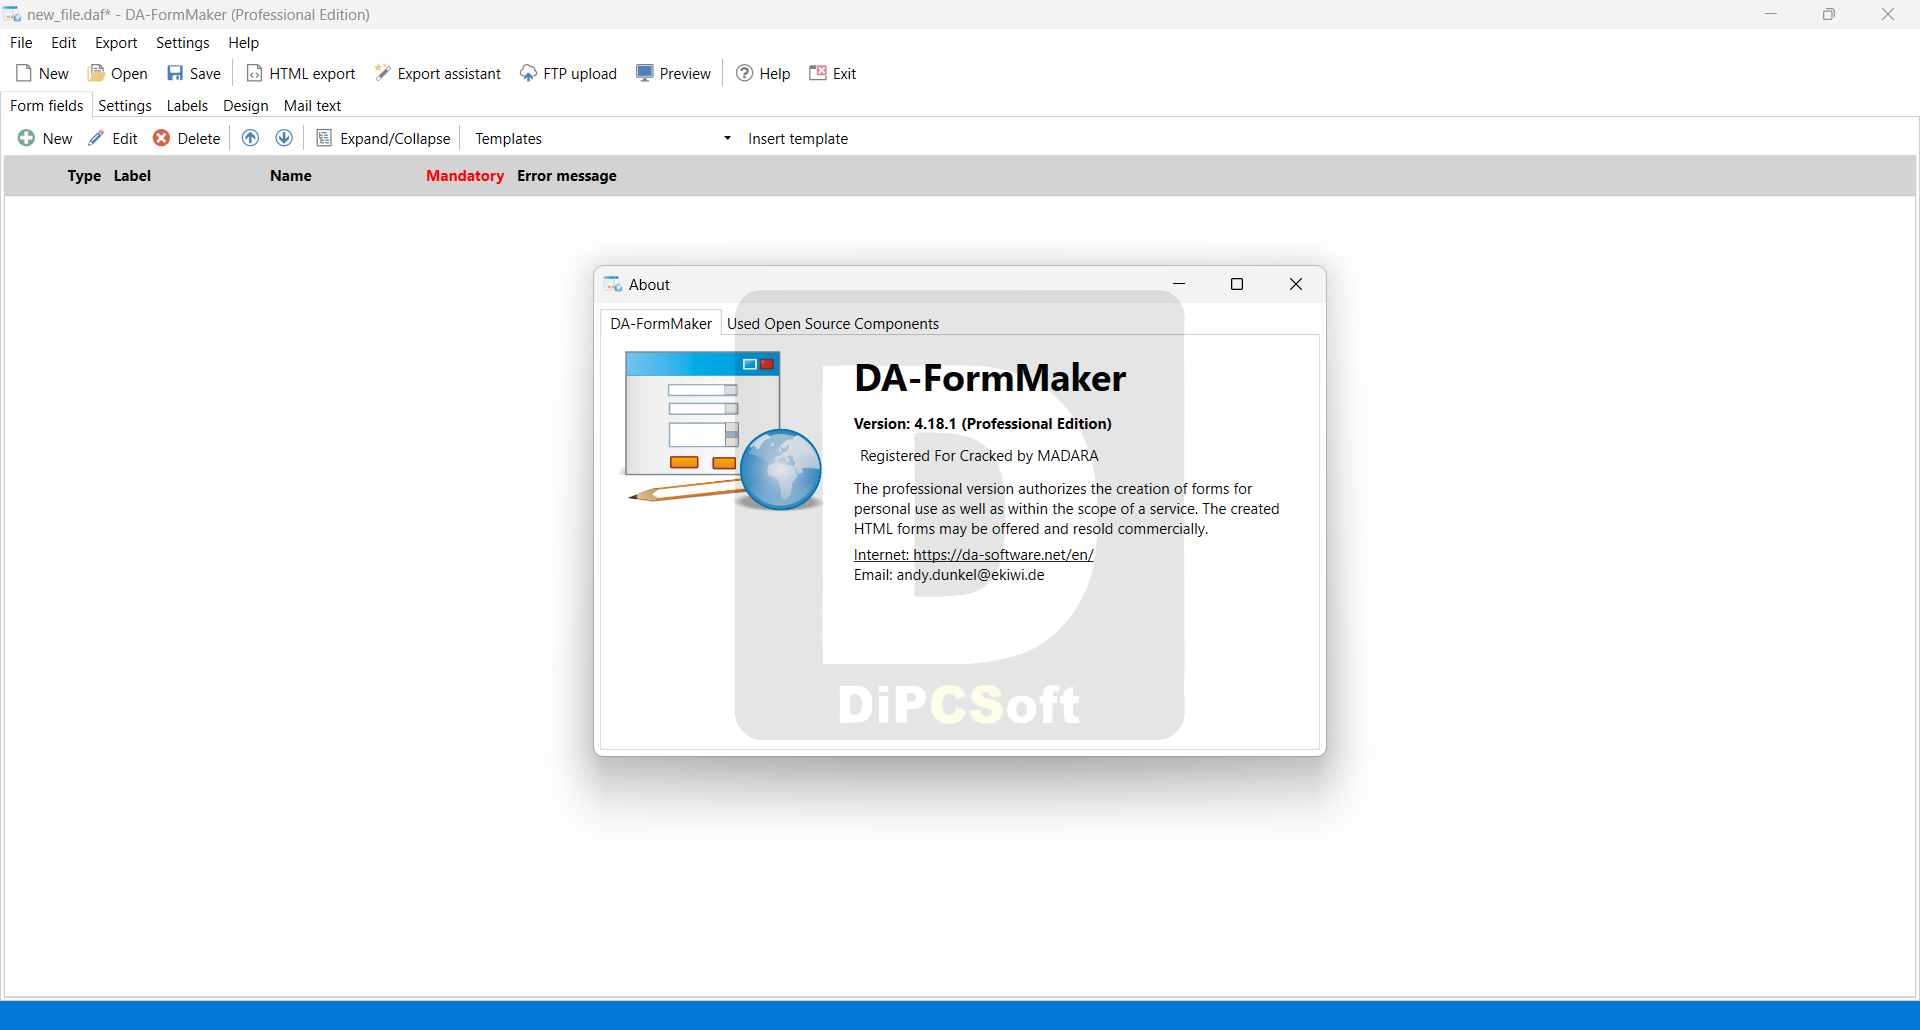Select the DA-FormMaker tab in About dialog
This screenshot has width=1920, height=1030.
click(x=661, y=324)
